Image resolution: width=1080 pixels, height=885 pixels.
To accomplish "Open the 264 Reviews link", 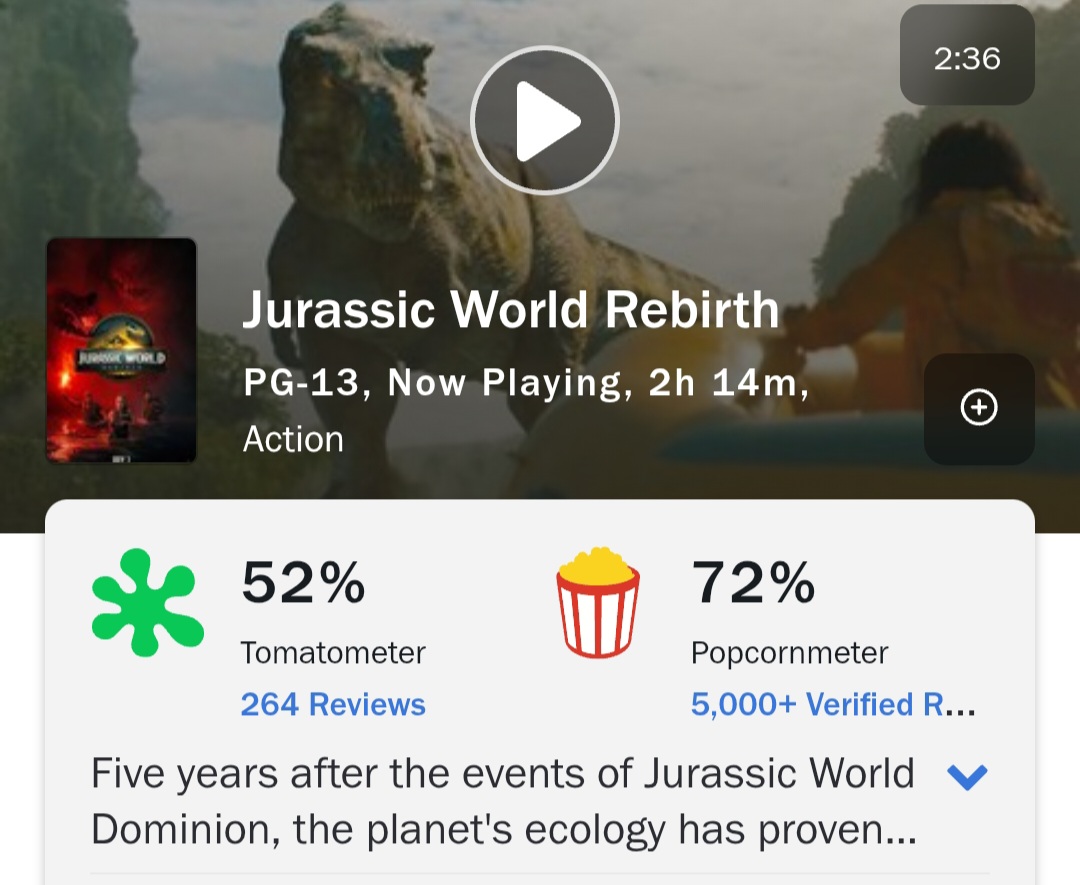I will [333, 704].
